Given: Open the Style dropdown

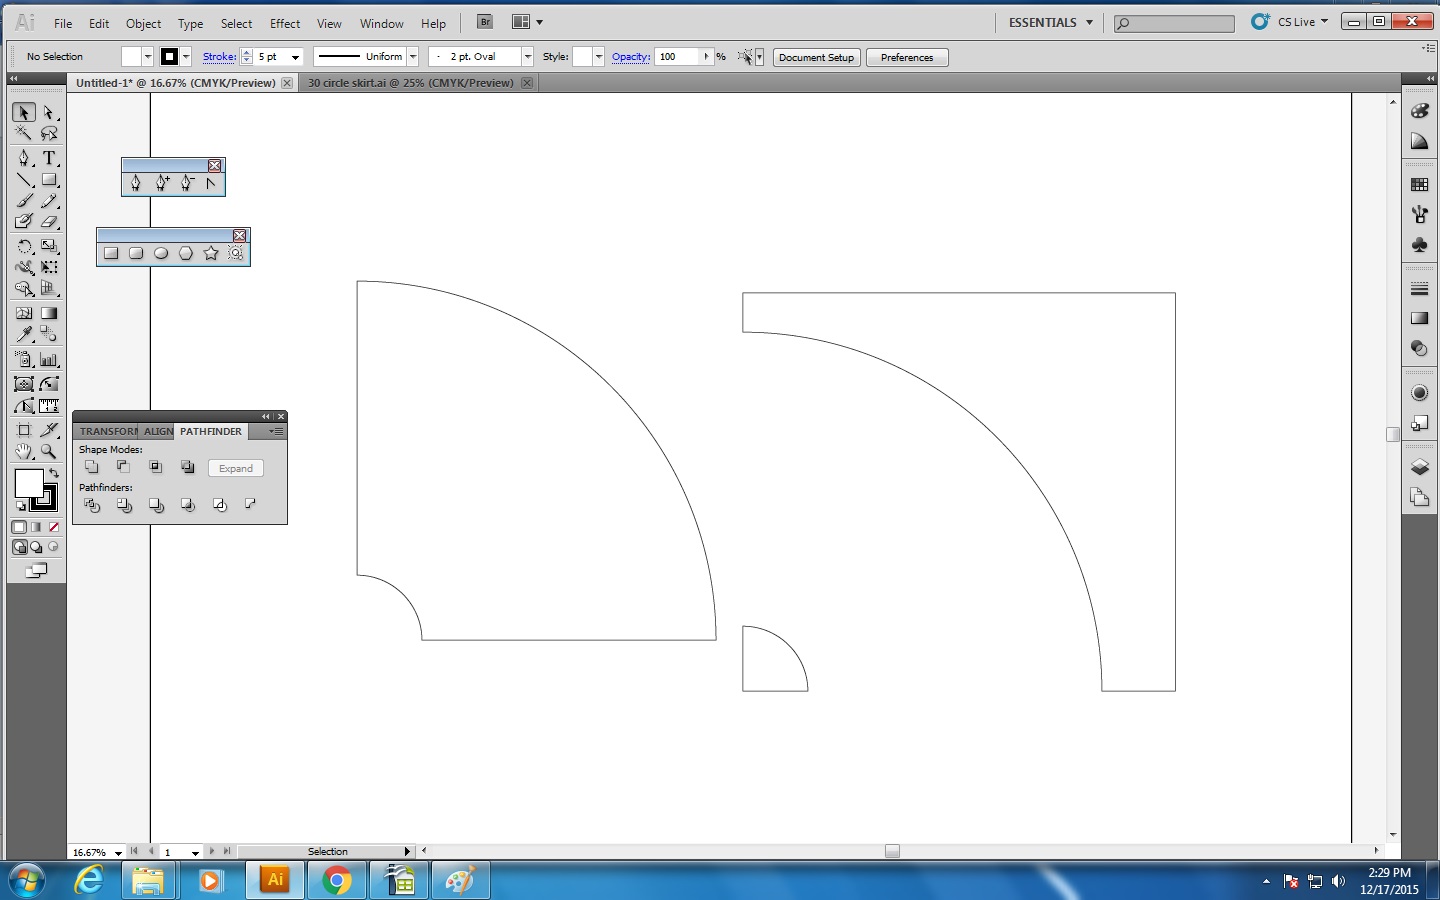Looking at the screenshot, I should tap(599, 57).
